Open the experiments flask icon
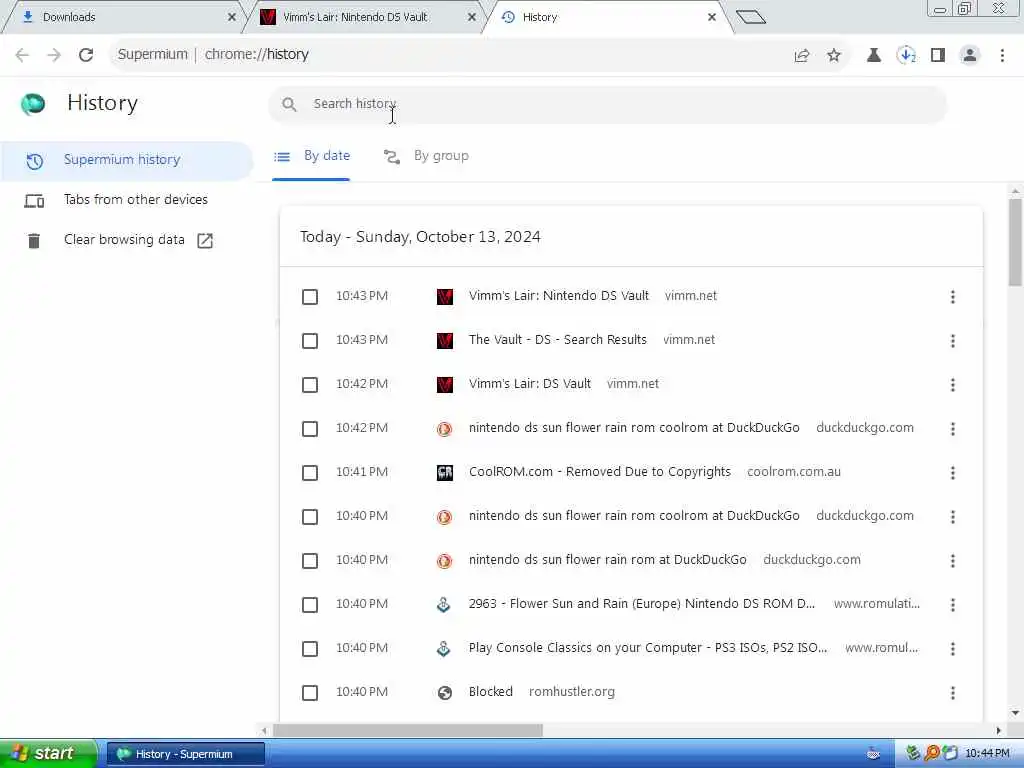The width and height of the screenshot is (1024, 768). coord(874,56)
